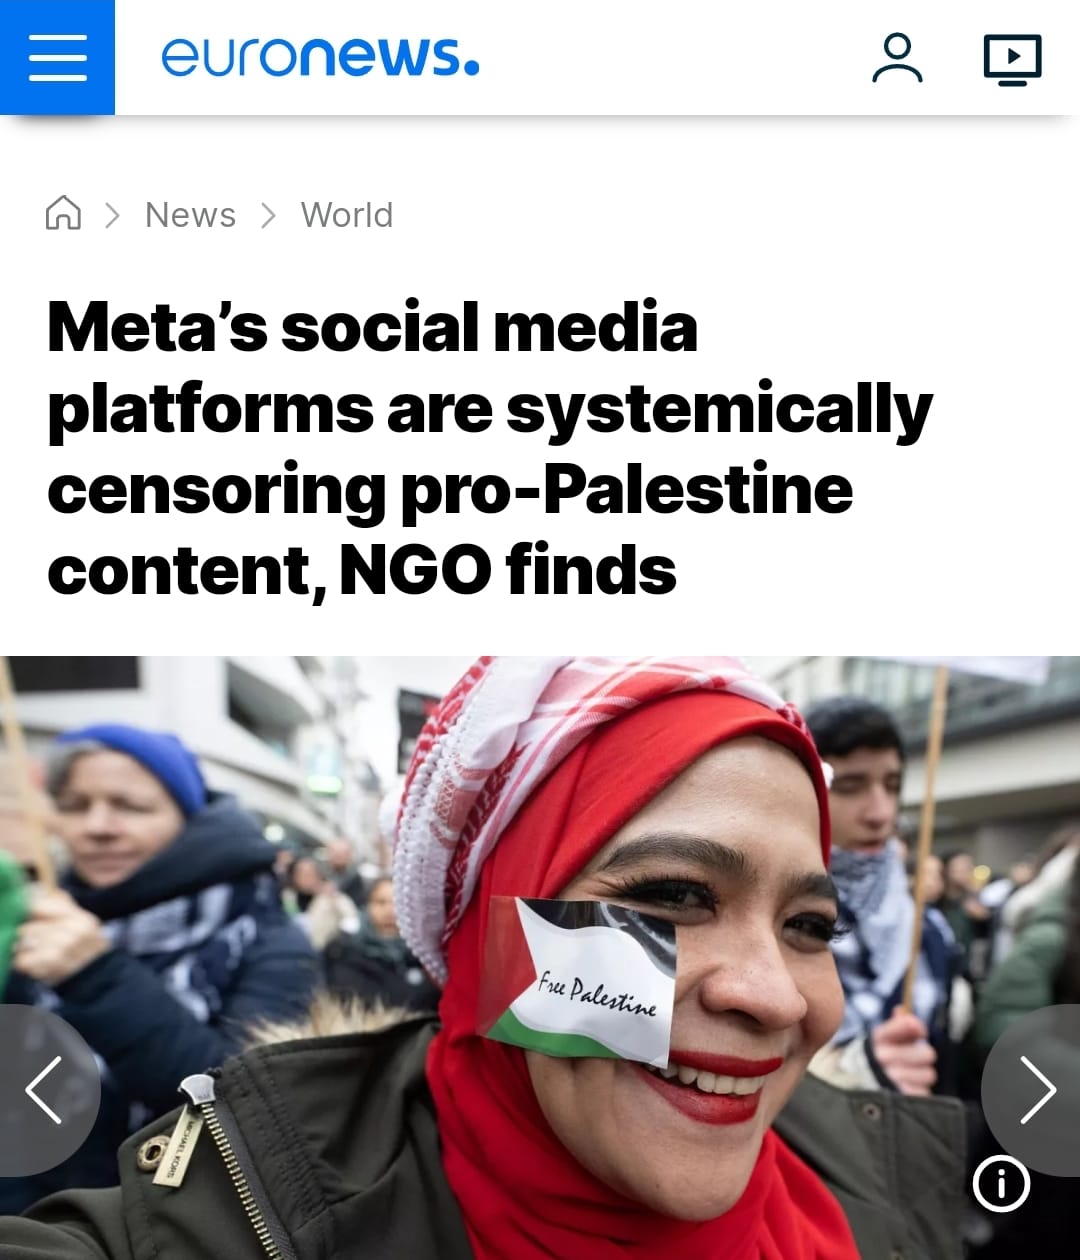The image size is (1080, 1260).
Task: Click the Free Palestine flag sticker in the photo
Action: click(578, 980)
